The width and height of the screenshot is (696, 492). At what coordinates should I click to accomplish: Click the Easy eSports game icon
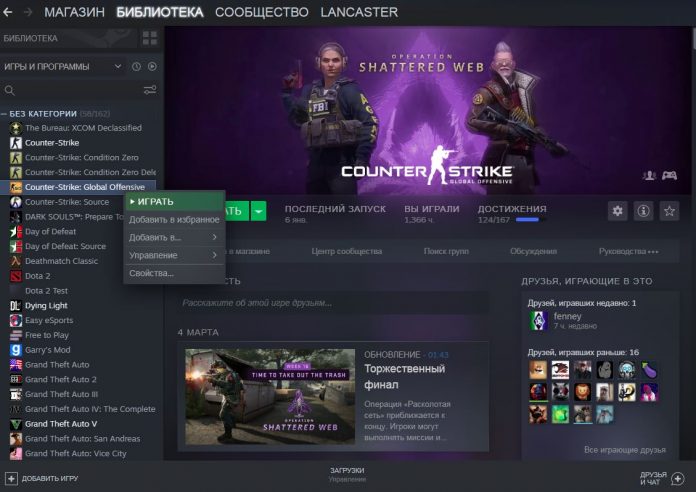pos(16,320)
